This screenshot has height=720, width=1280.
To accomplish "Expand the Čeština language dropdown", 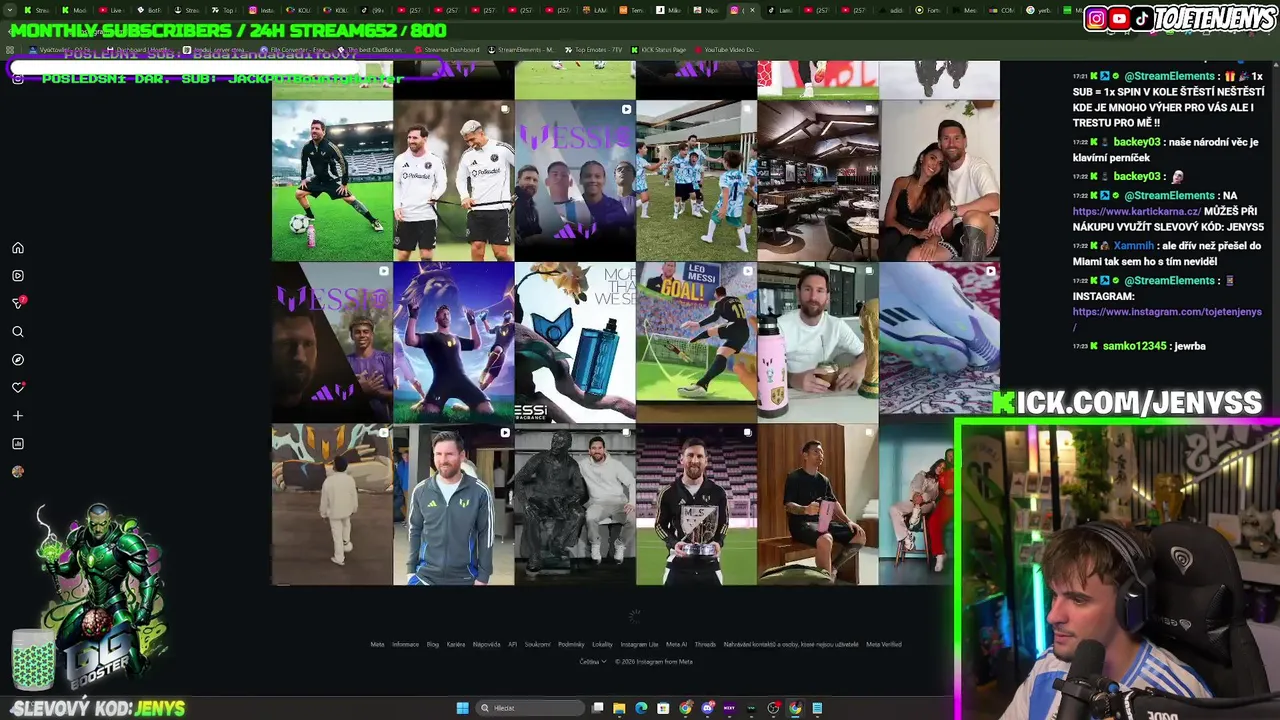I will tap(593, 661).
